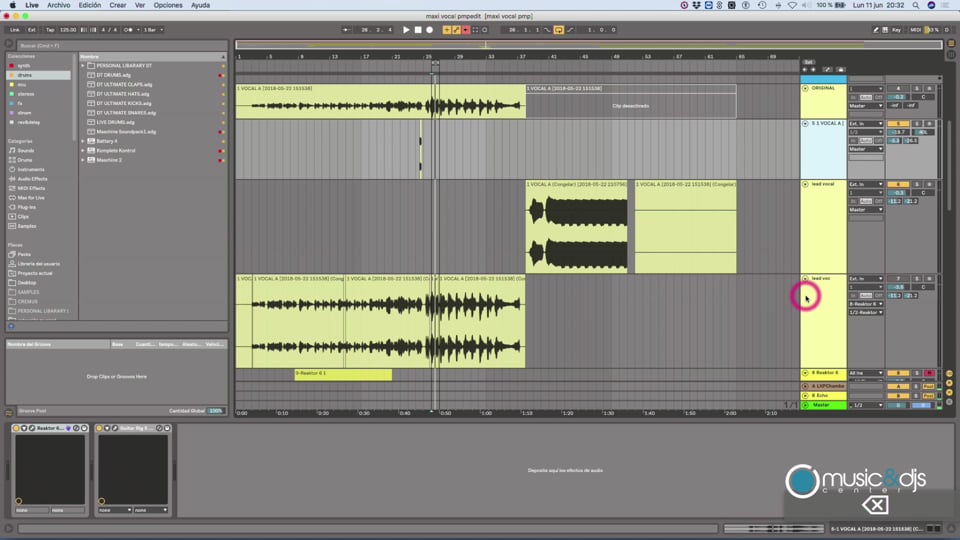Fold the ORIGINAL track

click(x=805, y=88)
